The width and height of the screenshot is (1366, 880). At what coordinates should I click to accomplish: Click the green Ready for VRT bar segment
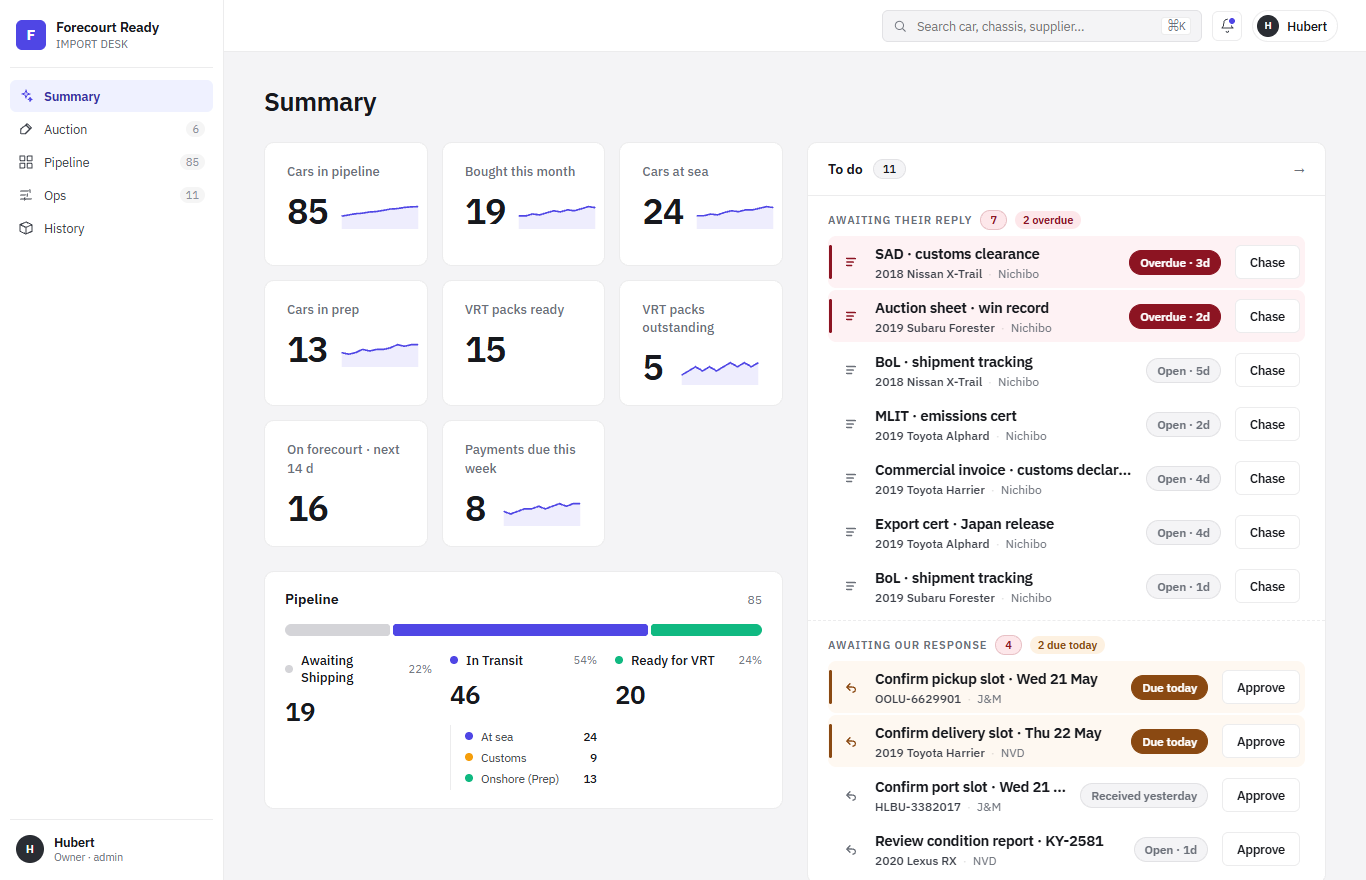coord(706,630)
